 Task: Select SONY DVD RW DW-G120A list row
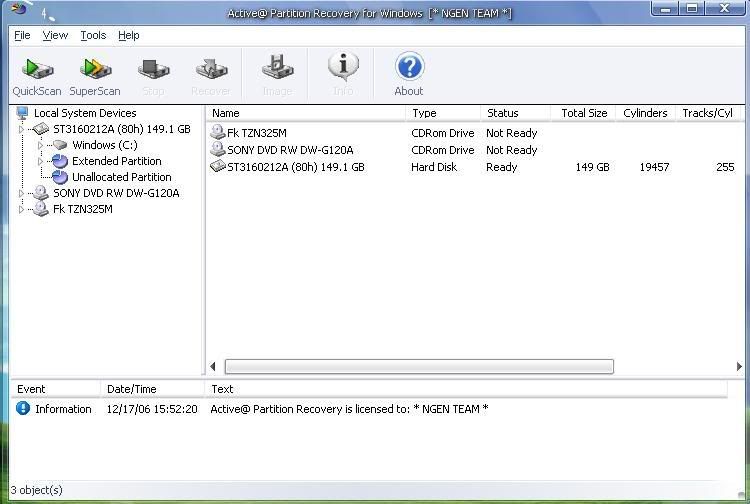474,150
